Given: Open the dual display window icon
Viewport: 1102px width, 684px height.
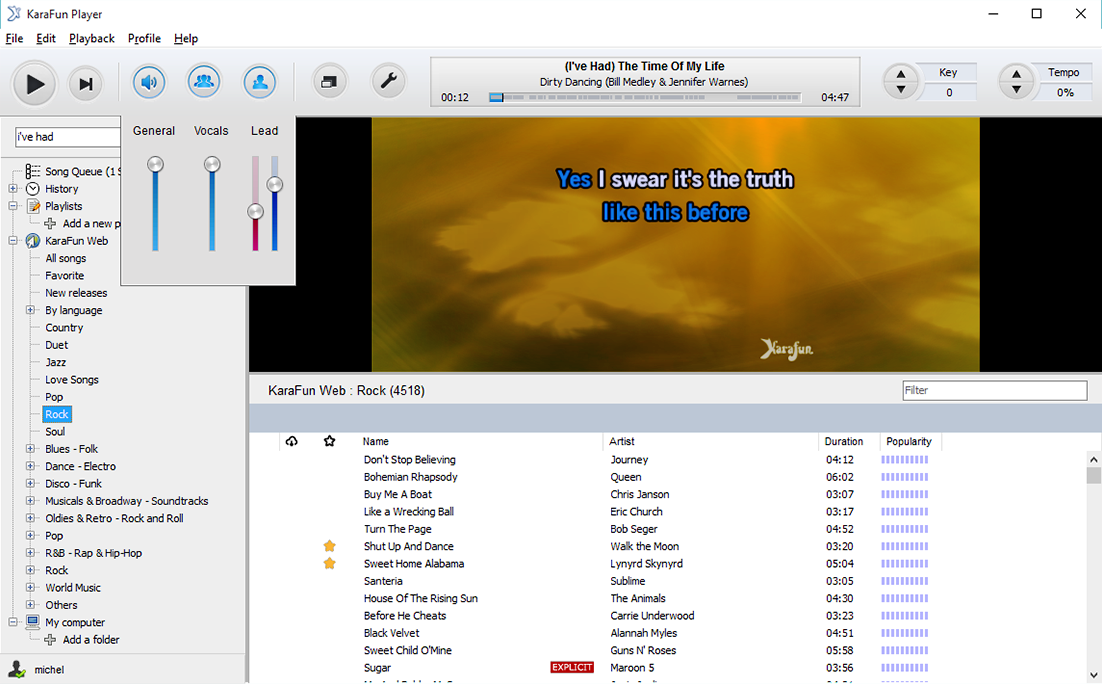Looking at the screenshot, I should click(x=328, y=82).
